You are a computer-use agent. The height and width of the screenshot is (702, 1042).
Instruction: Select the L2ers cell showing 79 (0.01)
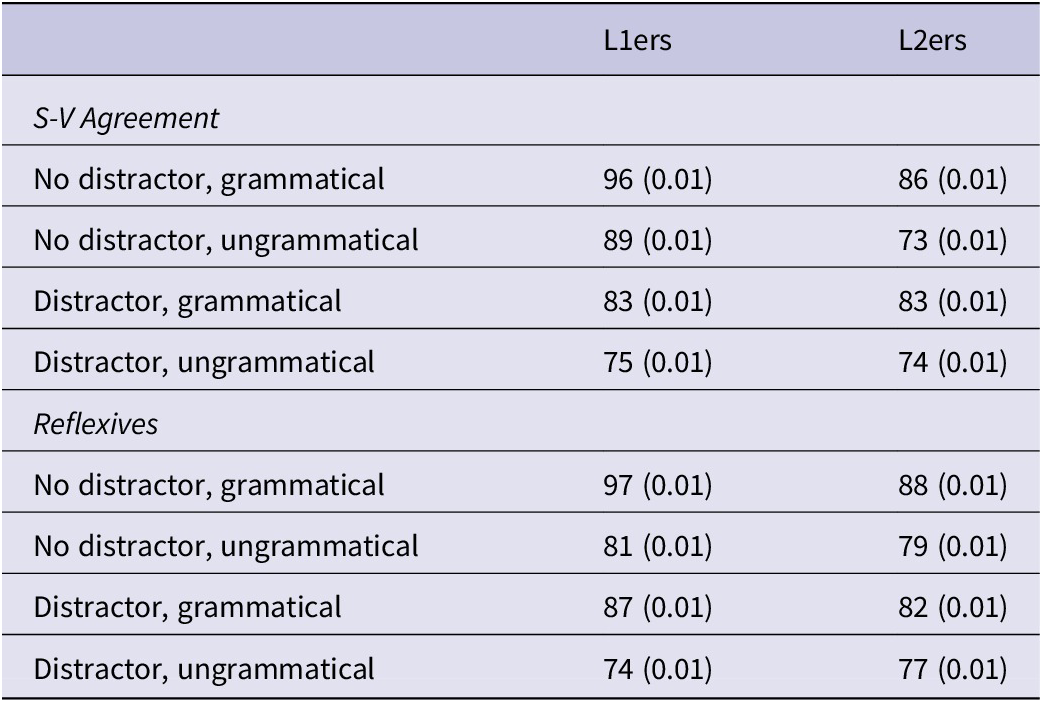click(x=953, y=546)
